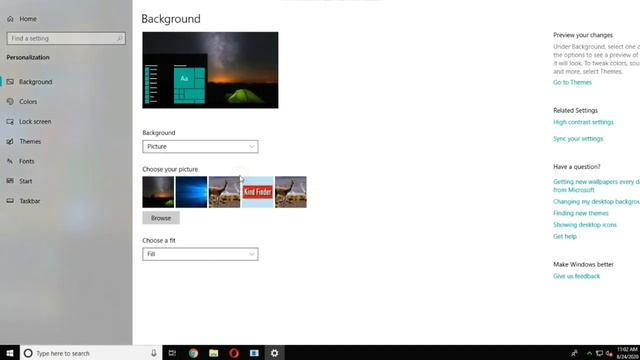Screen dimensions: 640x360
Task: Go to Fonts settings page
Action: pos(27,161)
